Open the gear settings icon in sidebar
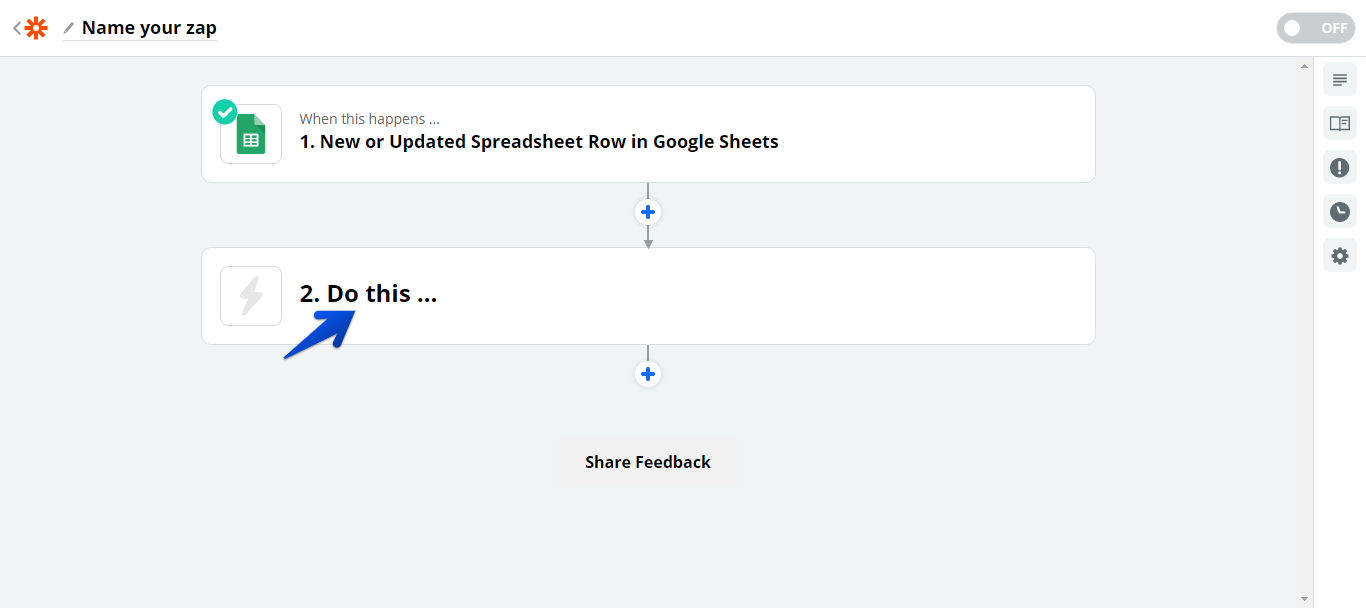Image resolution: width=1366 pixels, height=608 pixels. pos(1340,255)
